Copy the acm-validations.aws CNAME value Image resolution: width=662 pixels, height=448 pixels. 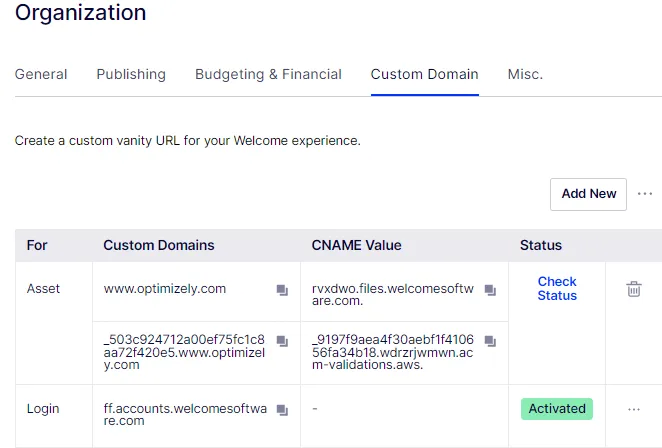[x=490, y=341]
